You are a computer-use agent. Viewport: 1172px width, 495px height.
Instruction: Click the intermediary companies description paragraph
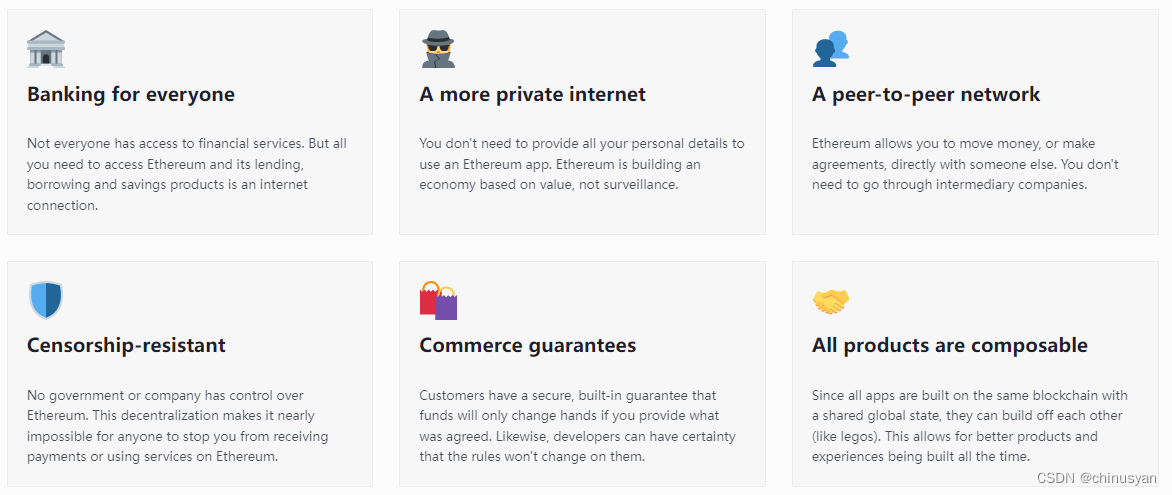965,164
